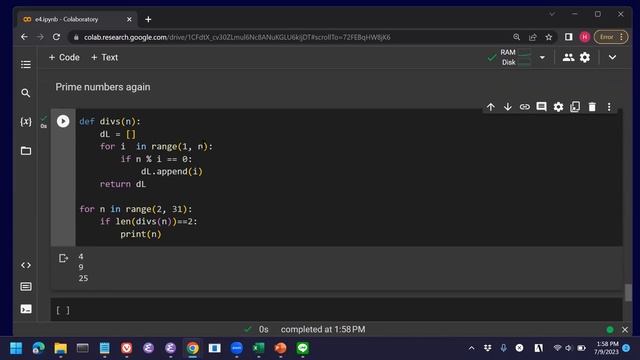Click the print(n) code line

141,234
